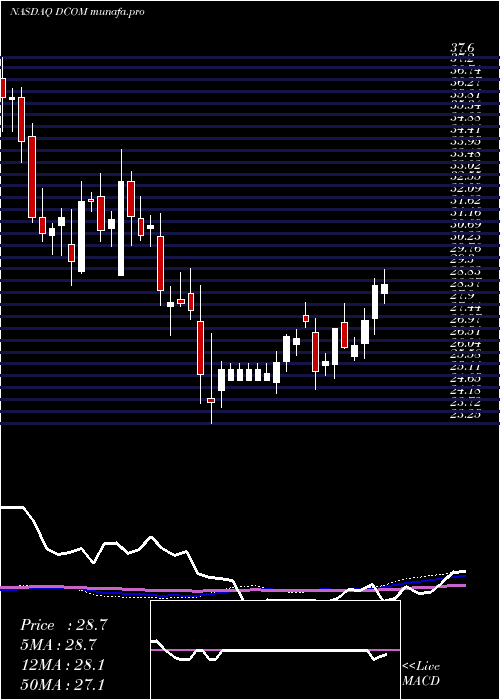Click the NASDAQ DCOM munafa.pro chart title
Image resolution: width=500 pixels, height=700 pixels.
click(x=77, y=12)
